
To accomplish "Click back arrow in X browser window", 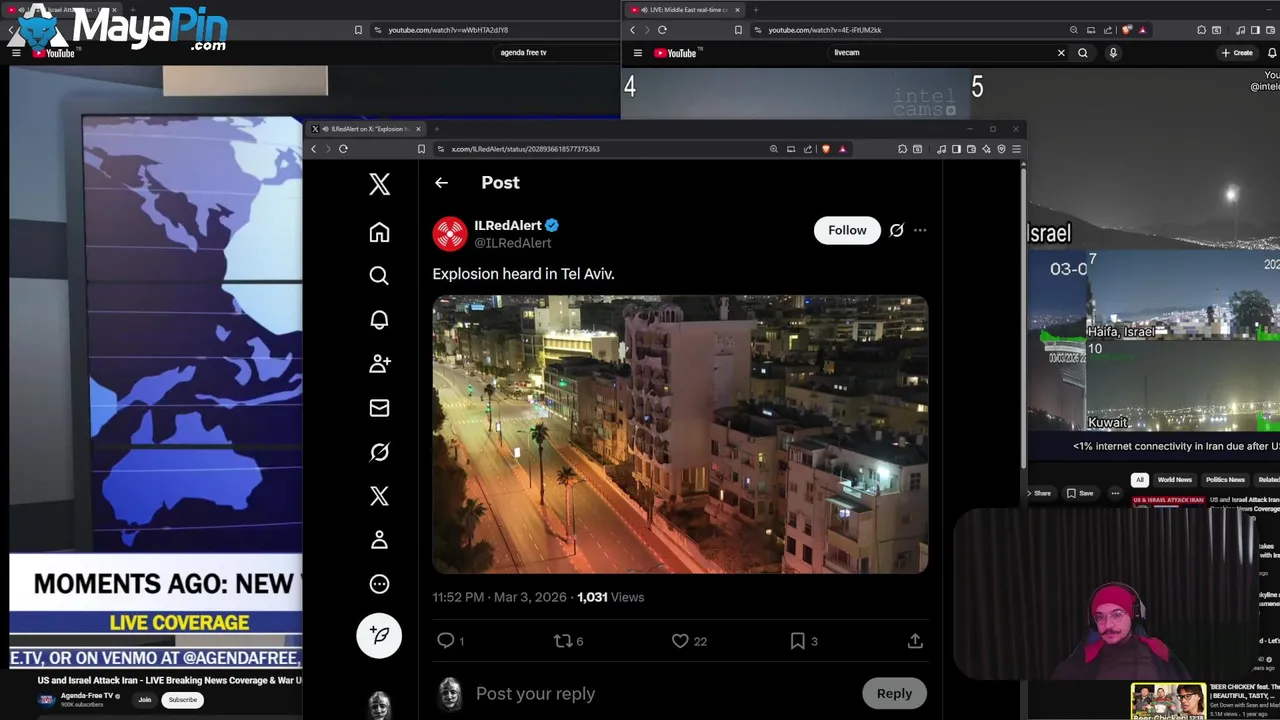I will 313,149.
